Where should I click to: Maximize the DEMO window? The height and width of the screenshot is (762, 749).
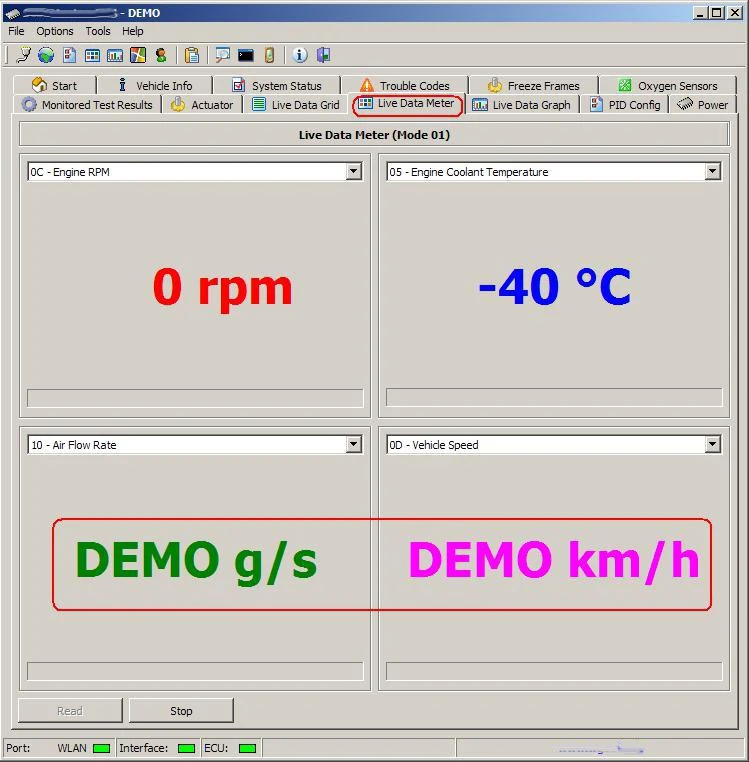pyautogui.click(x=716, y=13)
